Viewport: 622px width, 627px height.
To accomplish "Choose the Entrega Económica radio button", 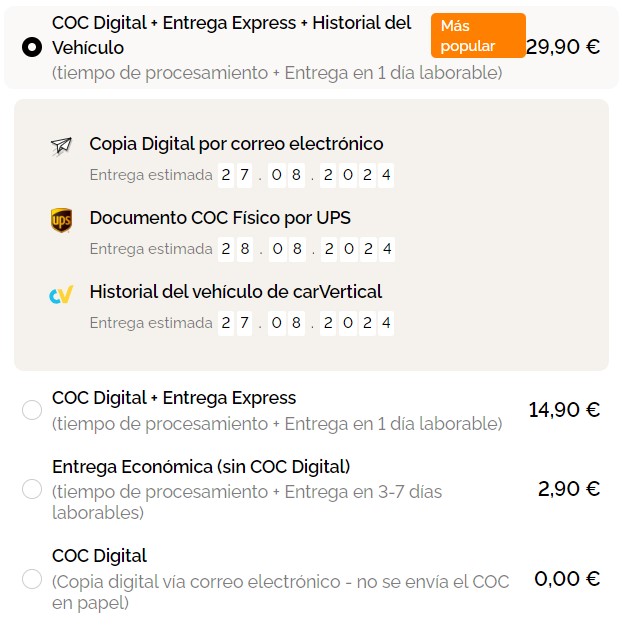I will (x=32, y=489).
